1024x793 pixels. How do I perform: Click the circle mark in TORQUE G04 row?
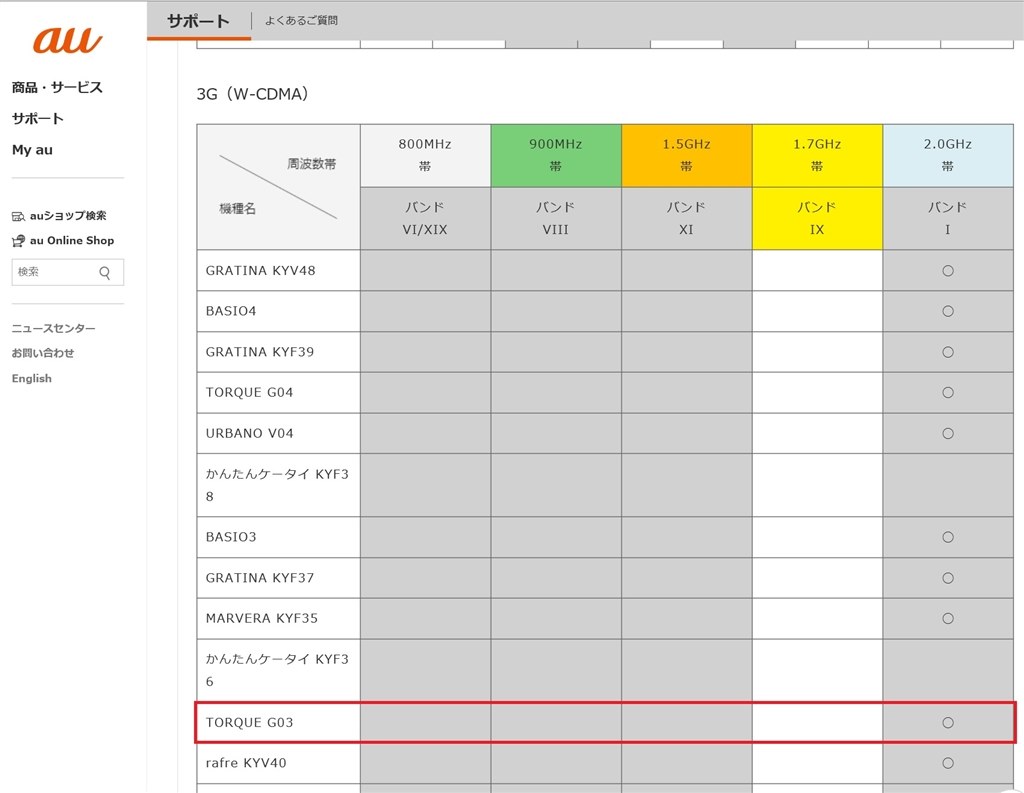pyautogui.click(x=948, y=393)
